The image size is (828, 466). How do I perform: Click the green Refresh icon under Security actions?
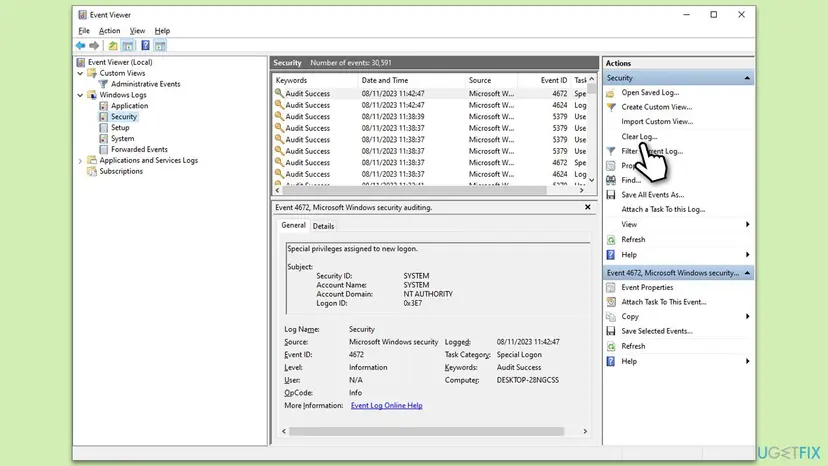click(x=611, y=240)
